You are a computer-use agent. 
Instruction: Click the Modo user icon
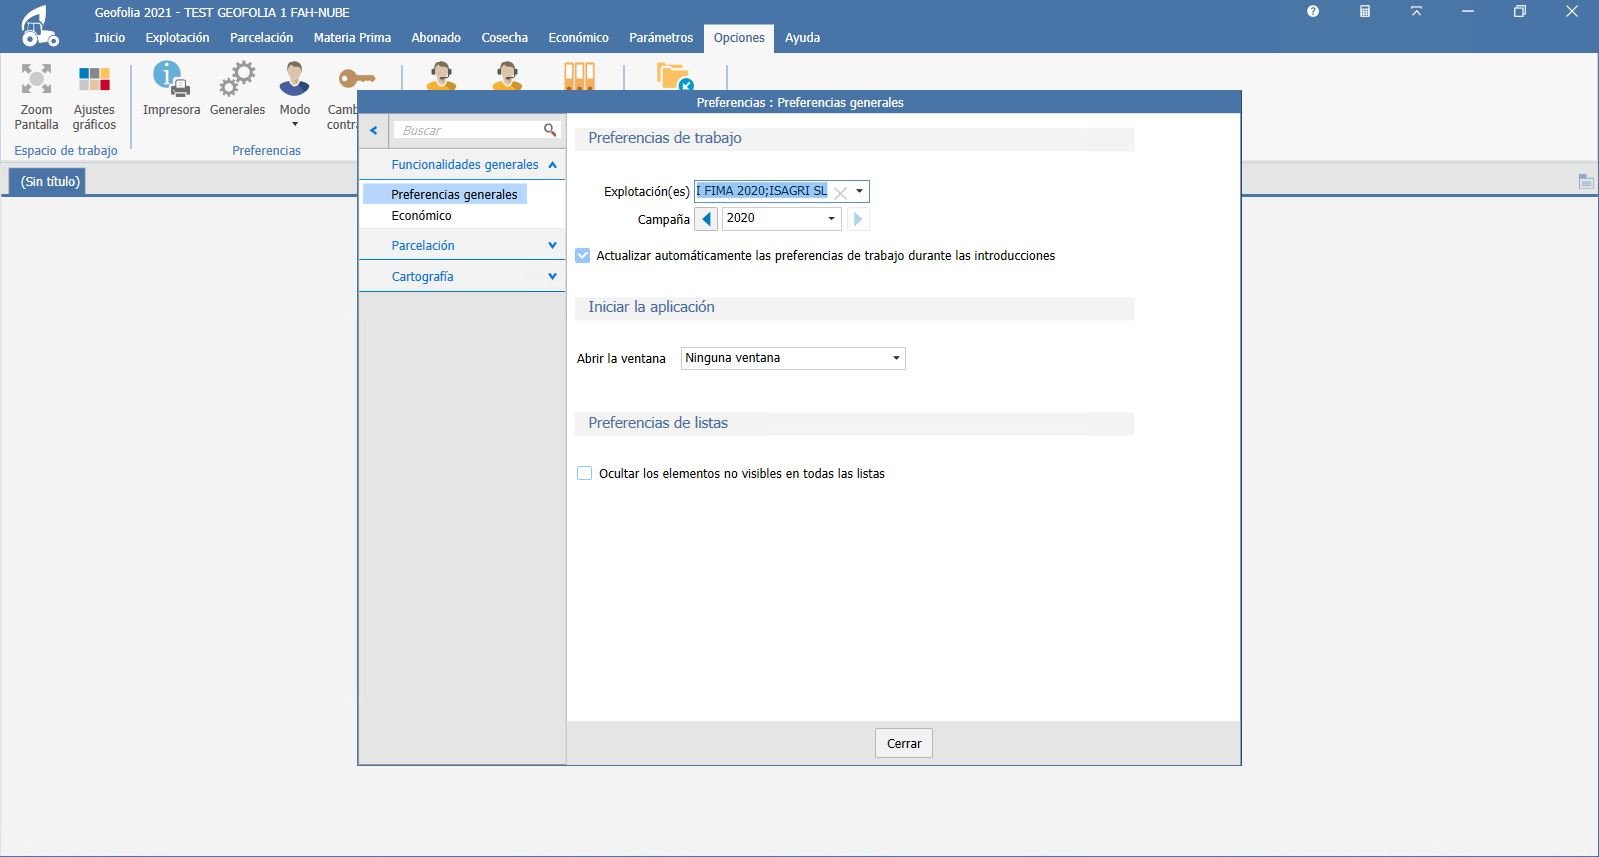(294, 78)
